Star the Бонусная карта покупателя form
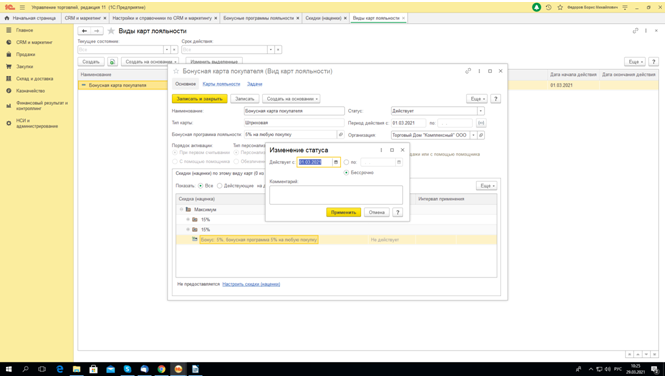The height and width of the screenshot is (378, 666). (176, 71)
